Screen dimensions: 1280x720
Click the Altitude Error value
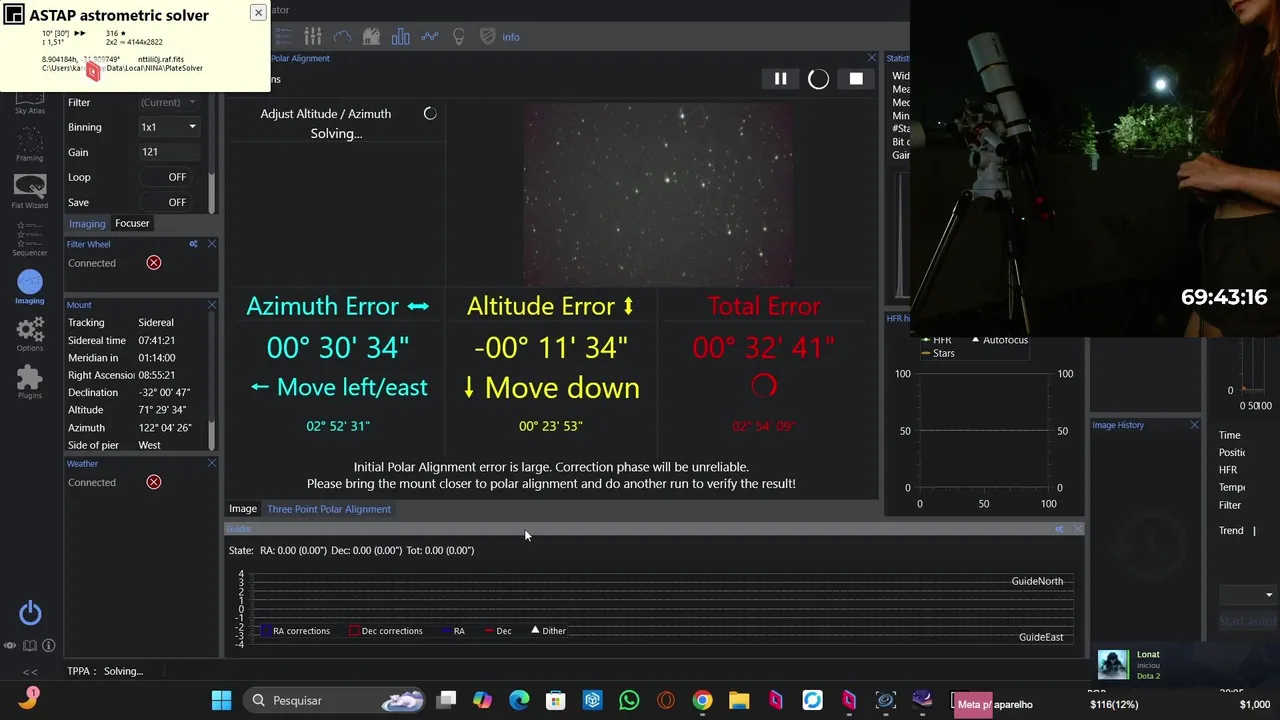(x=551, y=348)
